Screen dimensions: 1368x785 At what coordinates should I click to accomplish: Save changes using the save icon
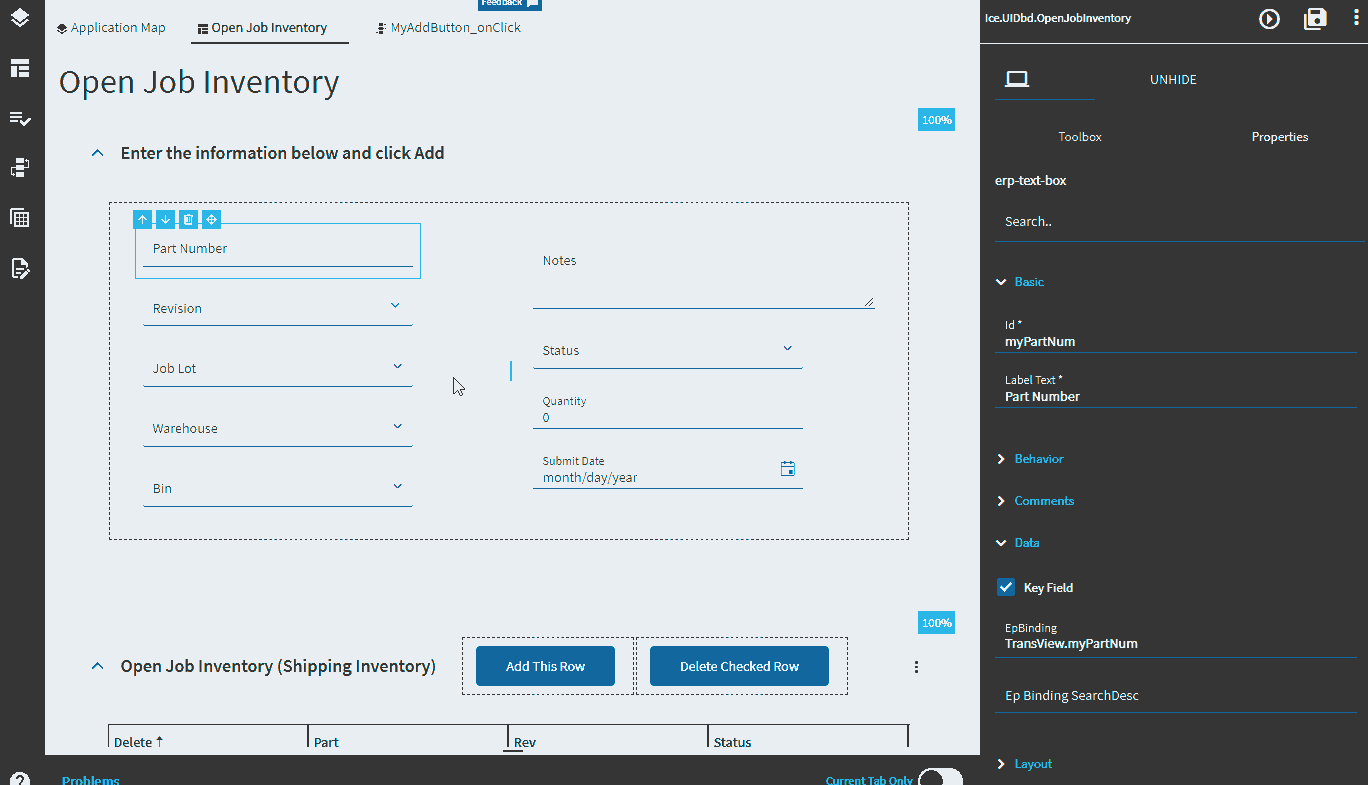[x=1315, y=18]
